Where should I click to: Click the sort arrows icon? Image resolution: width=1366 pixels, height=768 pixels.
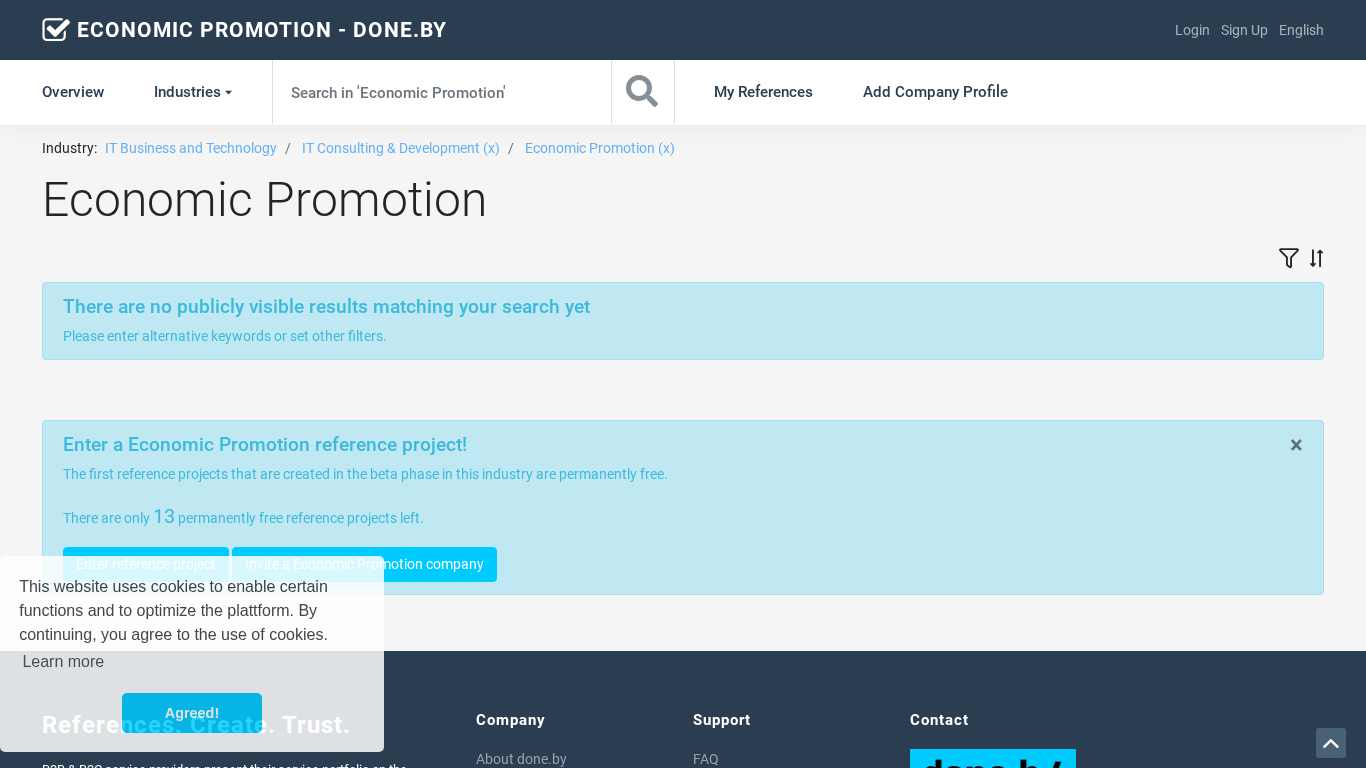point(1316,258)
